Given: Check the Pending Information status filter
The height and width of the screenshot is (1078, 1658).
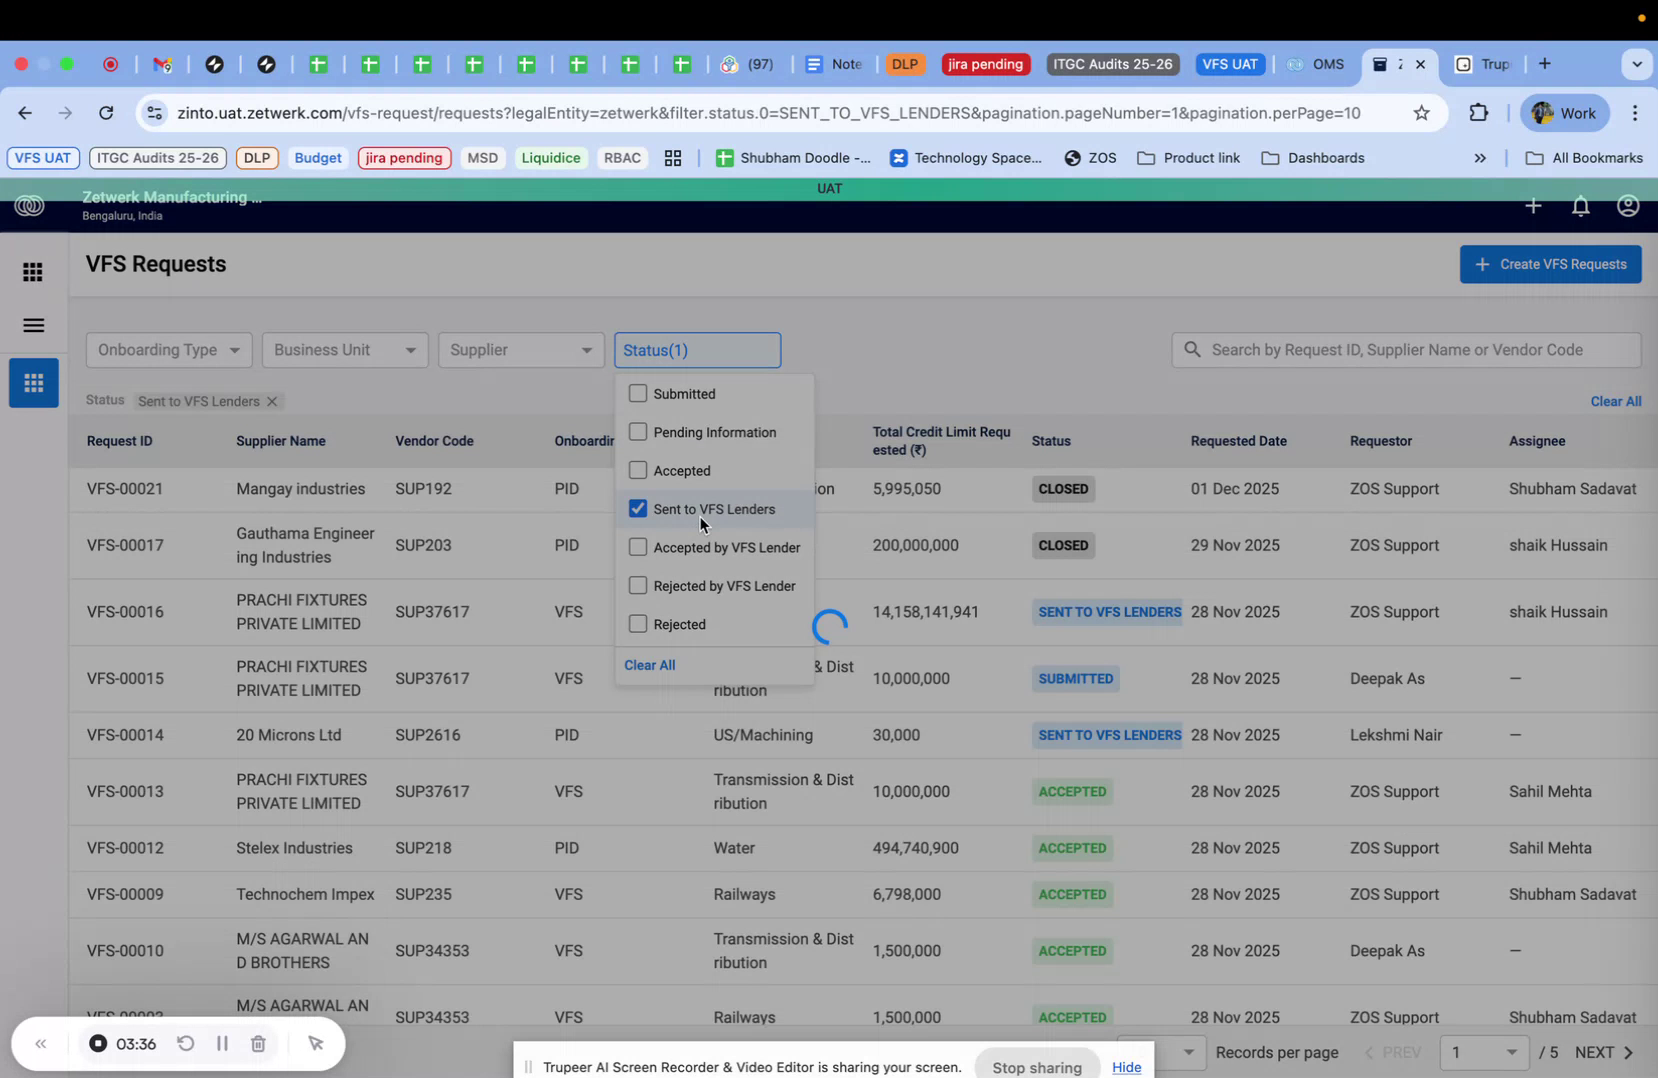Looking at the screenshot, I should coord(638,431).
